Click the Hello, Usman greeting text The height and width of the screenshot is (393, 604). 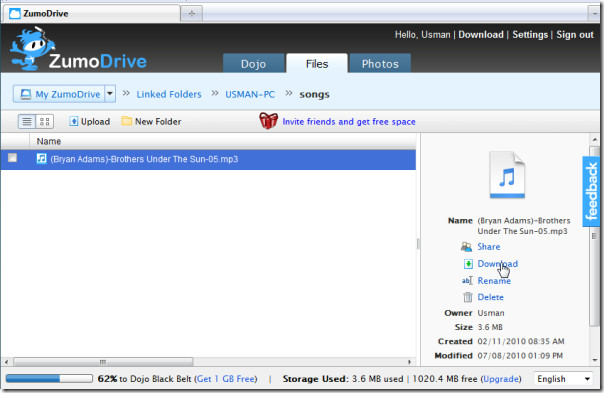(422, 35)
